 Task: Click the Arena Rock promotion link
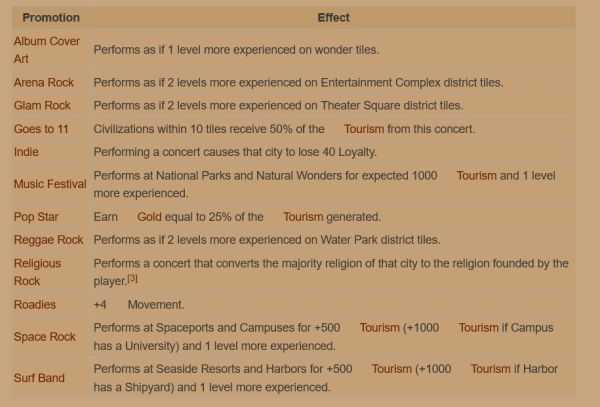tap(43, 82)
